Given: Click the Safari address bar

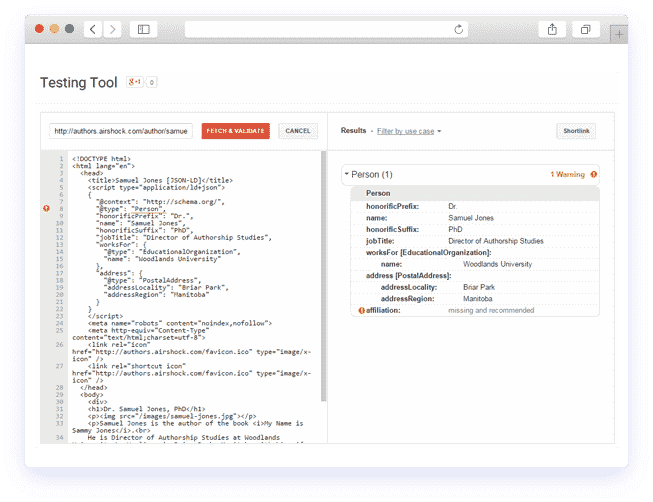Looking at the screenshot, I should pos(325,30).
